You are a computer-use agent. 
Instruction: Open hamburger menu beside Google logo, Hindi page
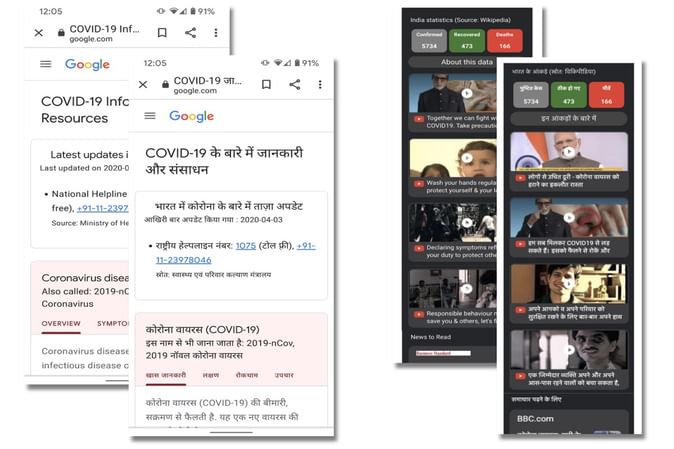tap(150, 116)
